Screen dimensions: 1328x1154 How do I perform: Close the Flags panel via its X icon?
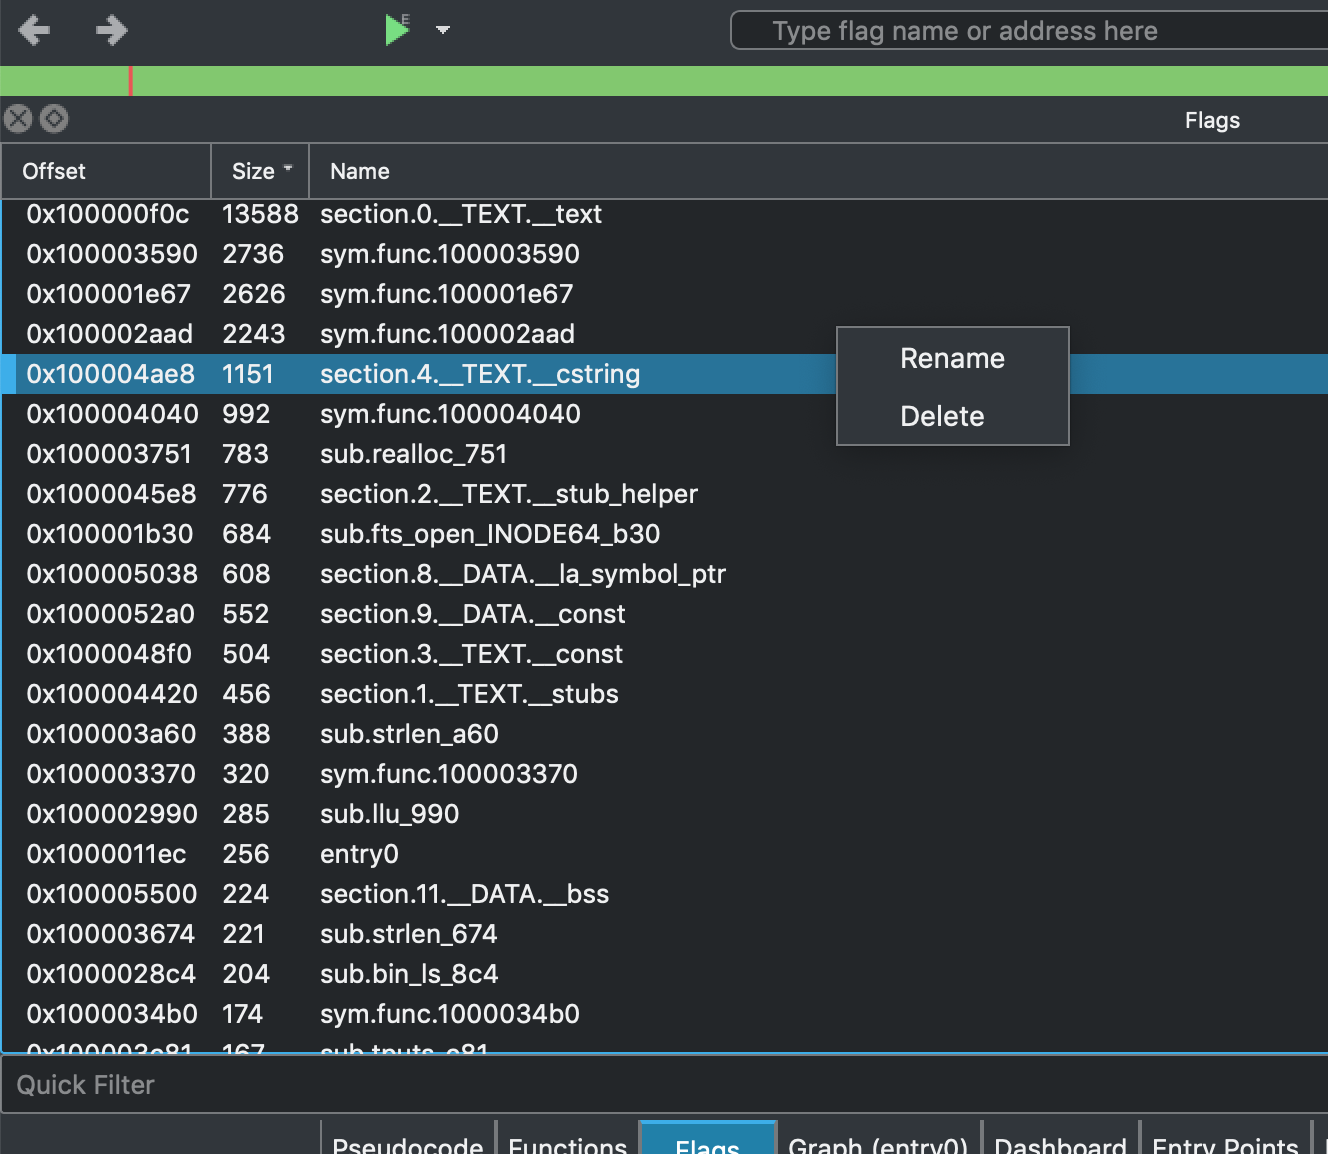click(16, 119)
